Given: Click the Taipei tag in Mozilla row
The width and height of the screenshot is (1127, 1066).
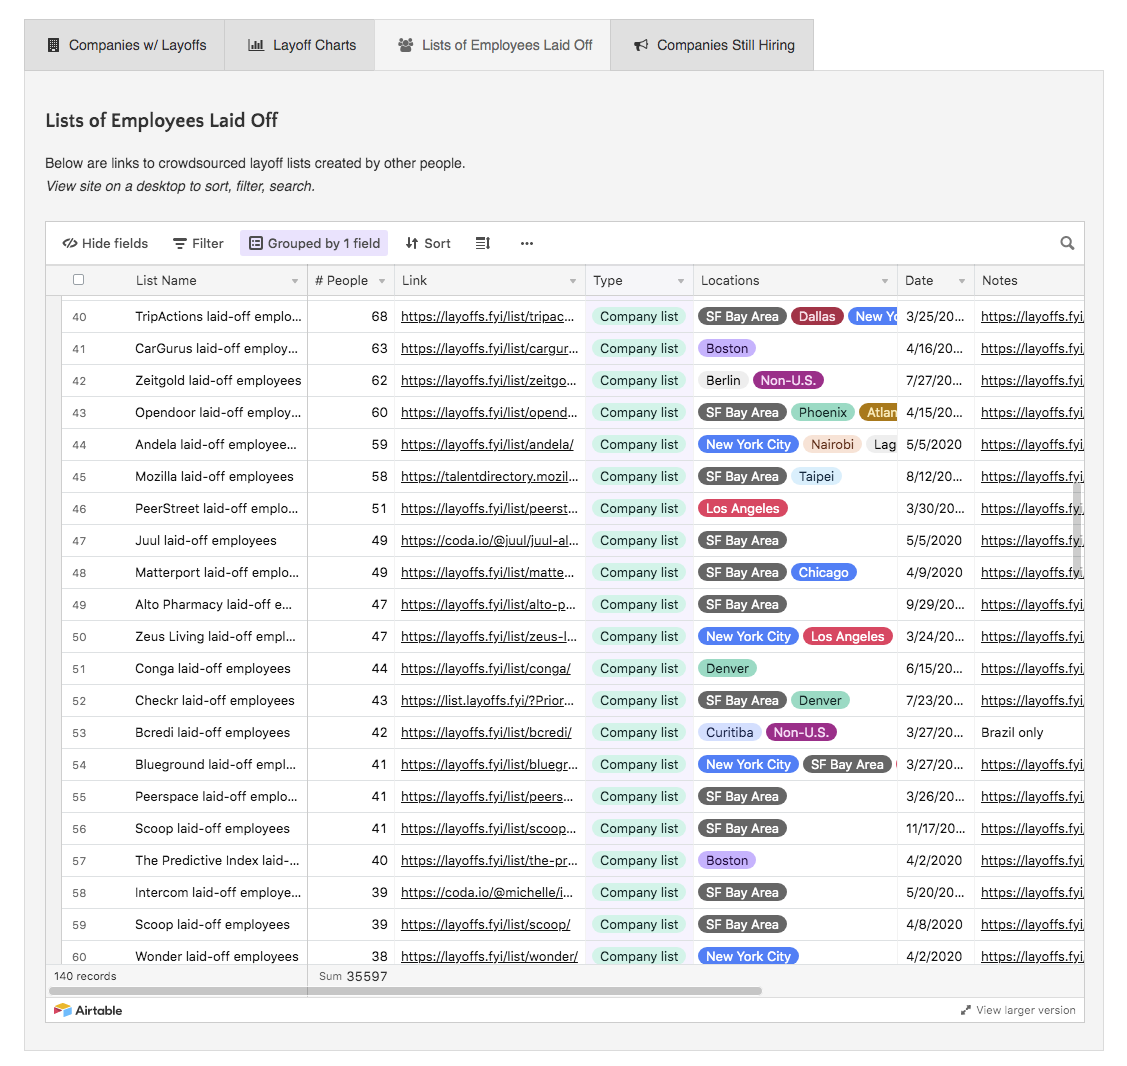Looking at the screenshot, I should pos(816,477).
